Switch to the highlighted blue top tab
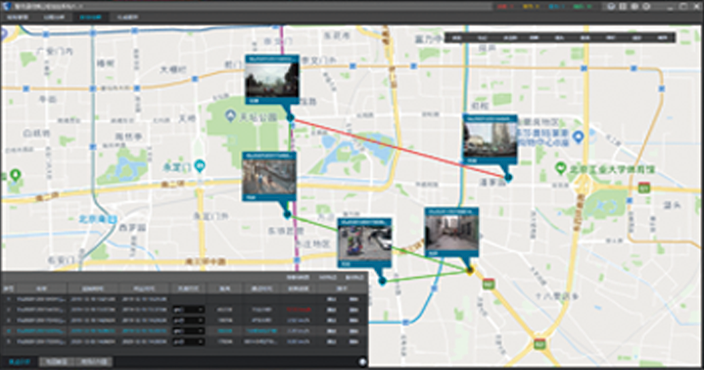Viewport: 704px width, 370px height. (x=90, y=18)
